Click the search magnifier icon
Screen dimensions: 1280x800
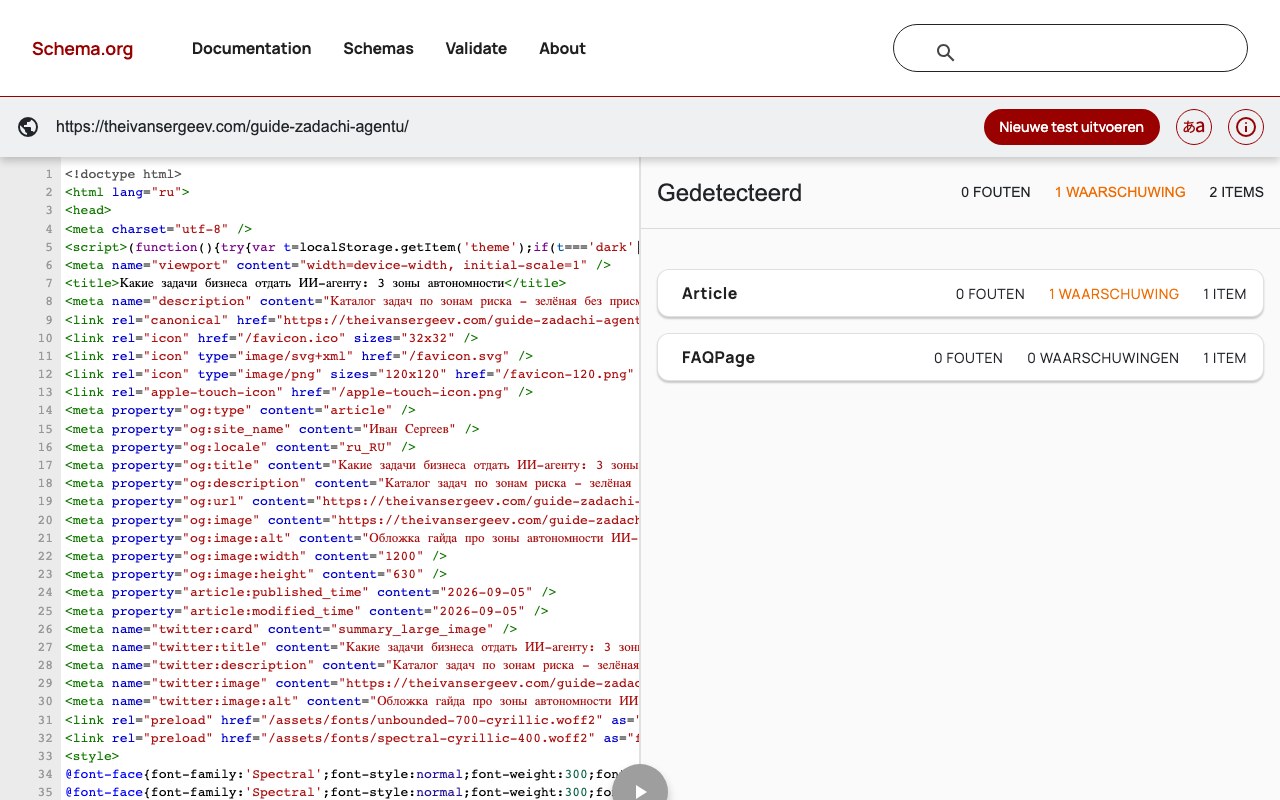(945, 52)
